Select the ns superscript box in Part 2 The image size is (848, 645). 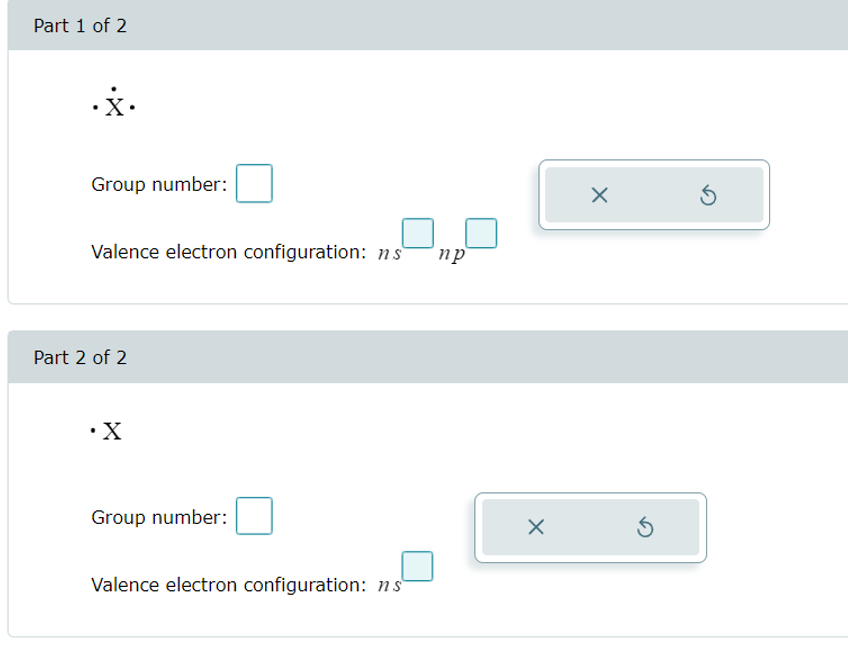(415, 566)
